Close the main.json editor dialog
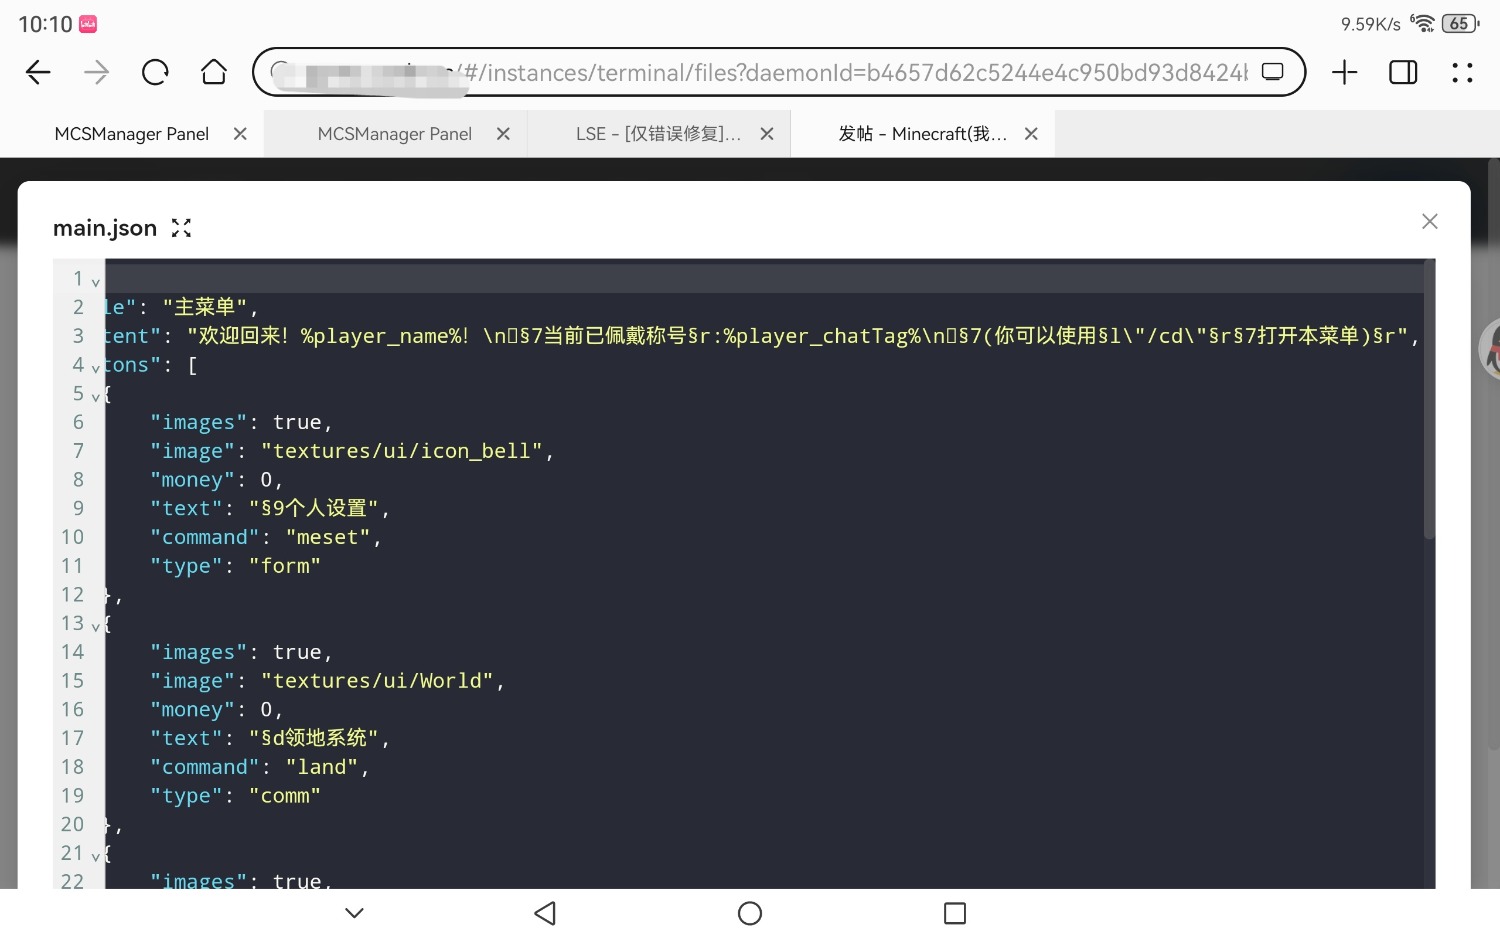 tap(1430, 221)
